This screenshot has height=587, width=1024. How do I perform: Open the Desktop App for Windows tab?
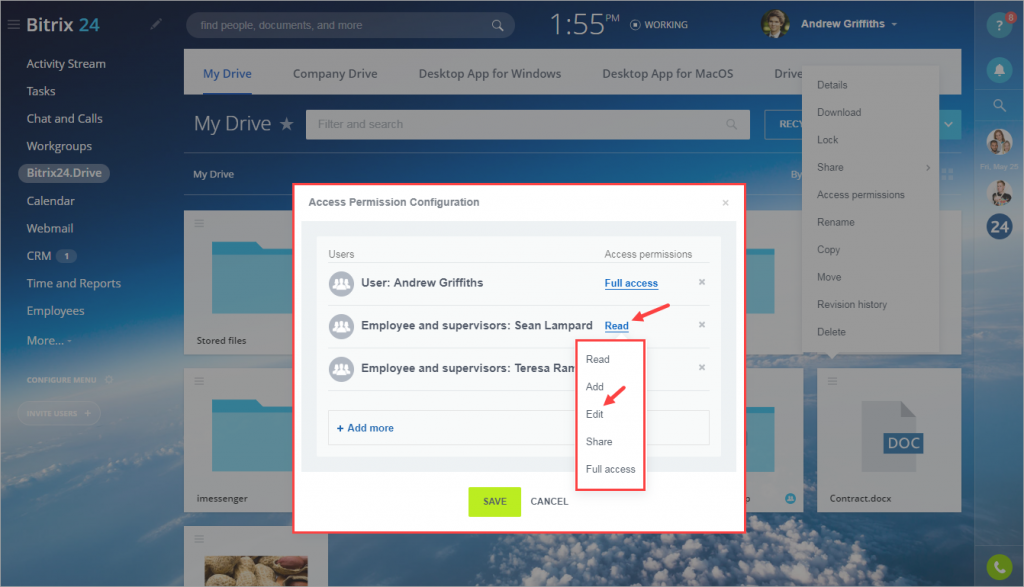[x=490, y=74]
